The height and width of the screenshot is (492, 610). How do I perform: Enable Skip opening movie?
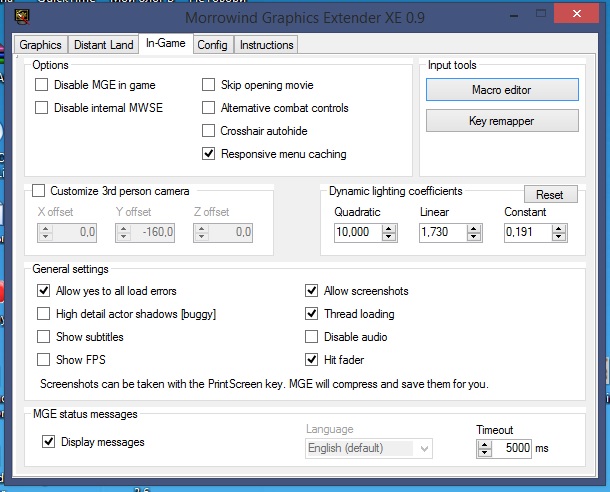(209, 84)
